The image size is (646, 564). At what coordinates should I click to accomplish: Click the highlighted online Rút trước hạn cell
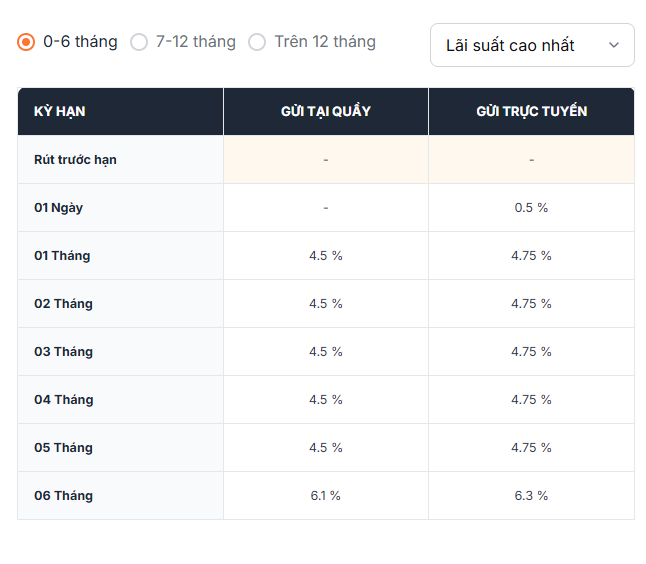click(x=531, y=159)
